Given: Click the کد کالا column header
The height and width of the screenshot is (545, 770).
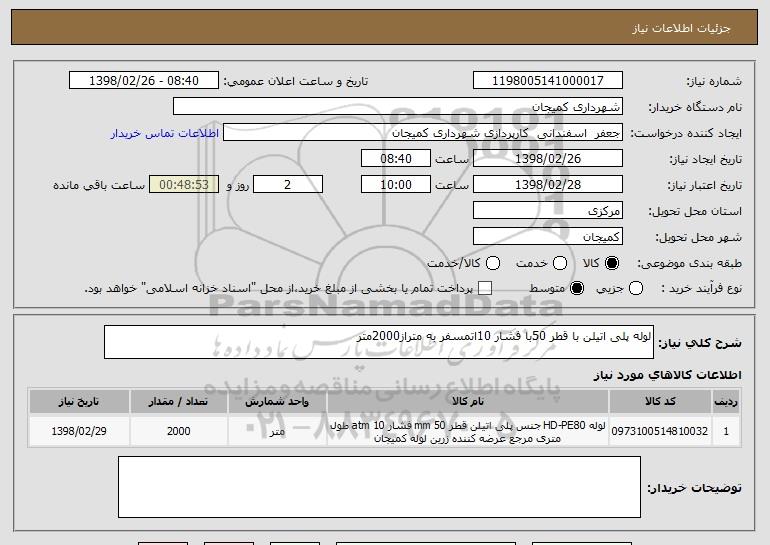Looking at the screenshot, I should pyautogui.click(x=660, y=402).
